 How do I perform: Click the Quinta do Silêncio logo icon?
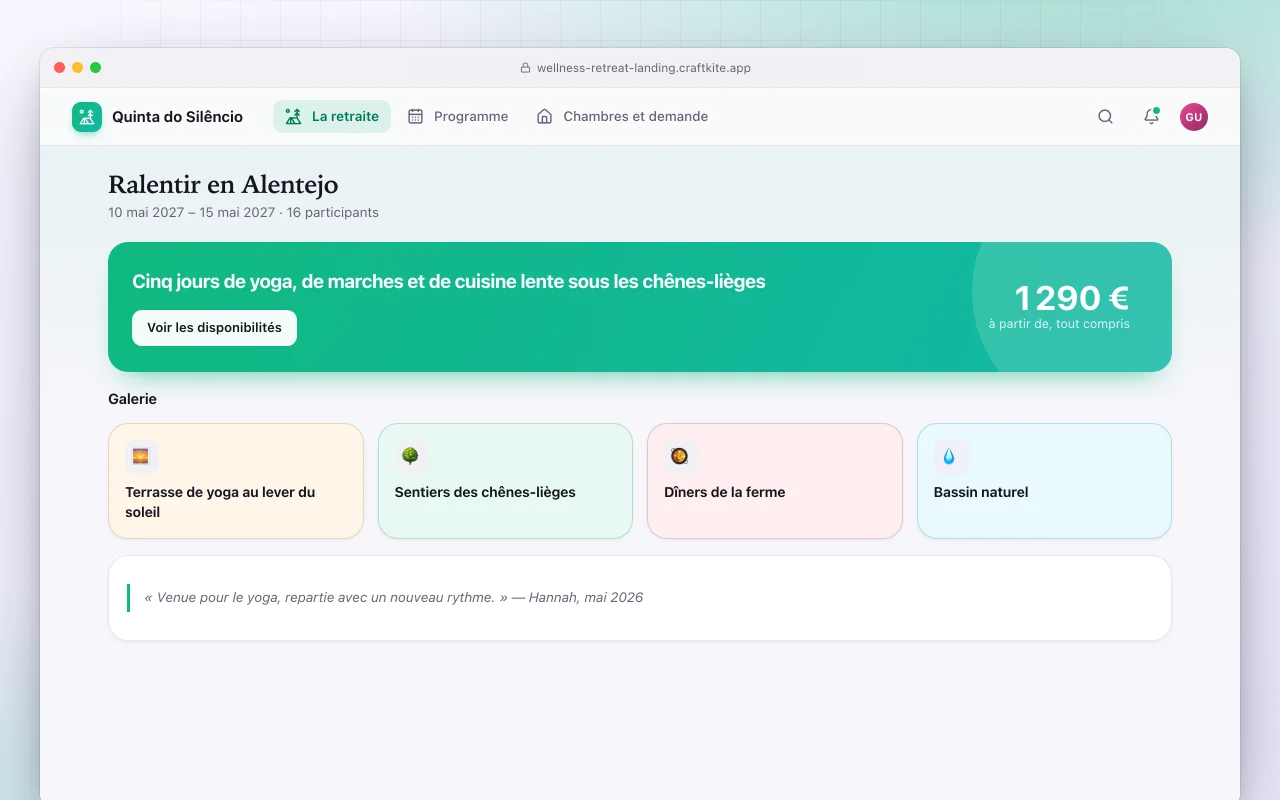(x=87, y=117)
